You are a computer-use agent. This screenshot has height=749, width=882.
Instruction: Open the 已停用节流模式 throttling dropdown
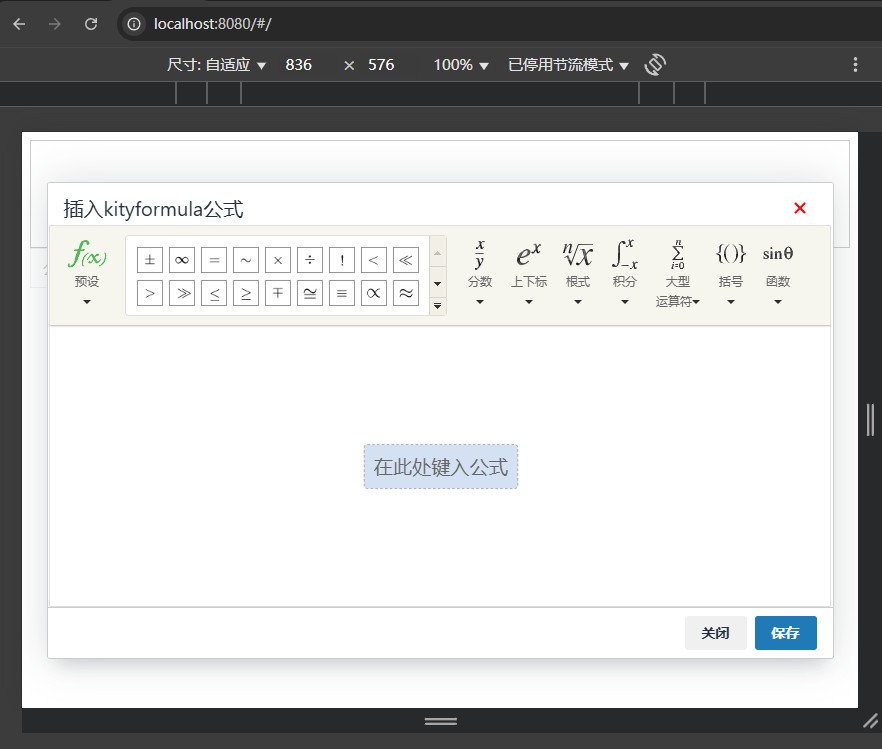[x=568, y=65]
